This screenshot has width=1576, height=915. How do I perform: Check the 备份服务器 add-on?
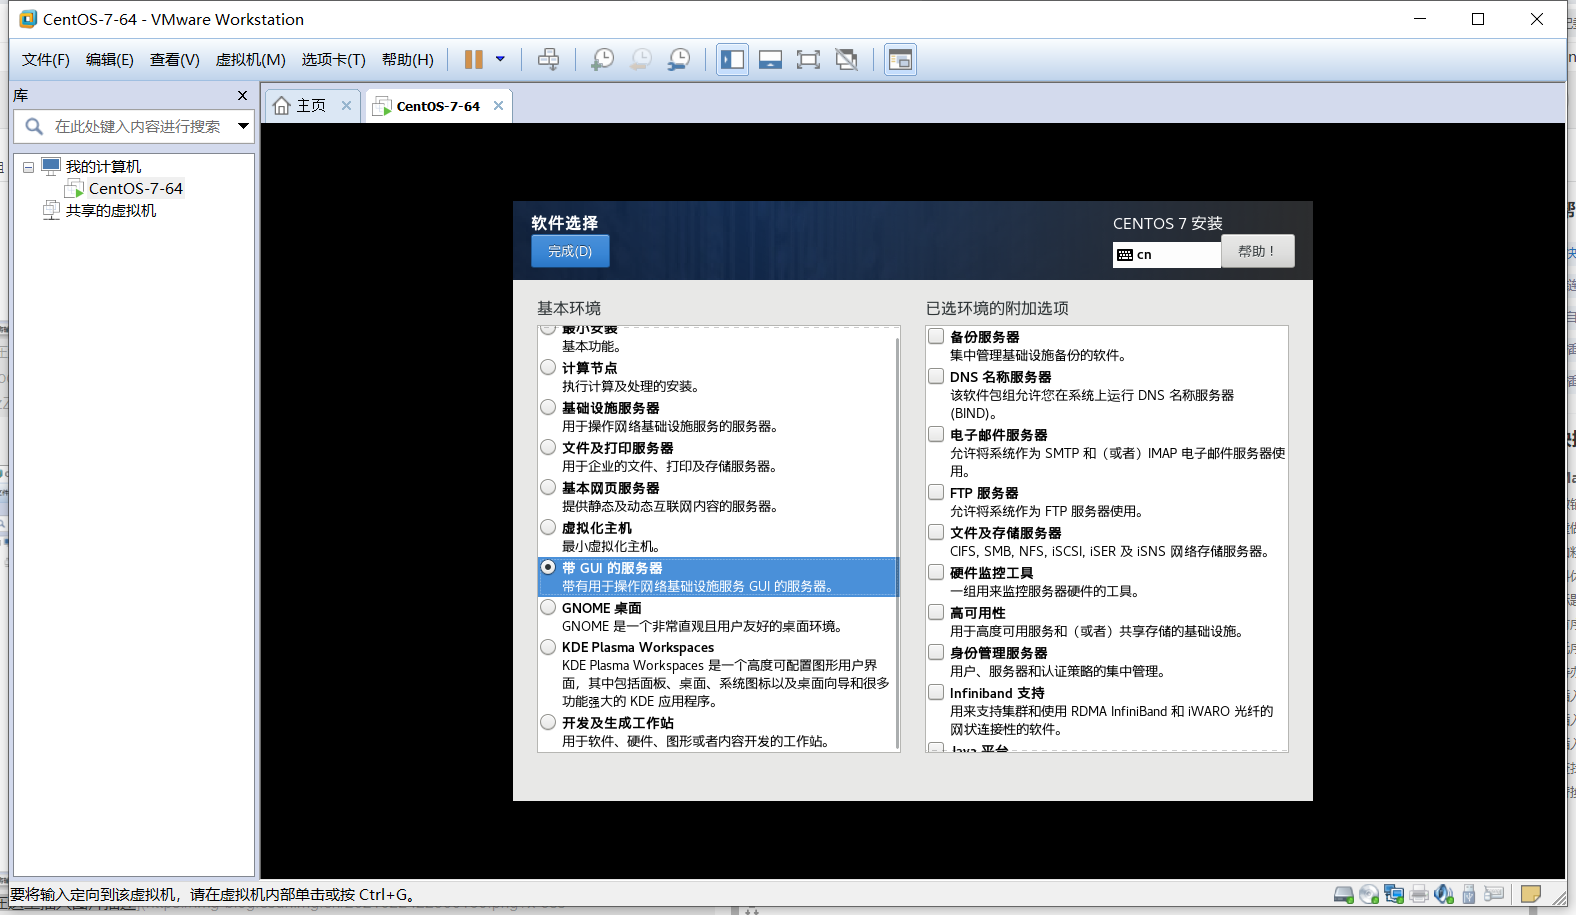pos(936,336)
